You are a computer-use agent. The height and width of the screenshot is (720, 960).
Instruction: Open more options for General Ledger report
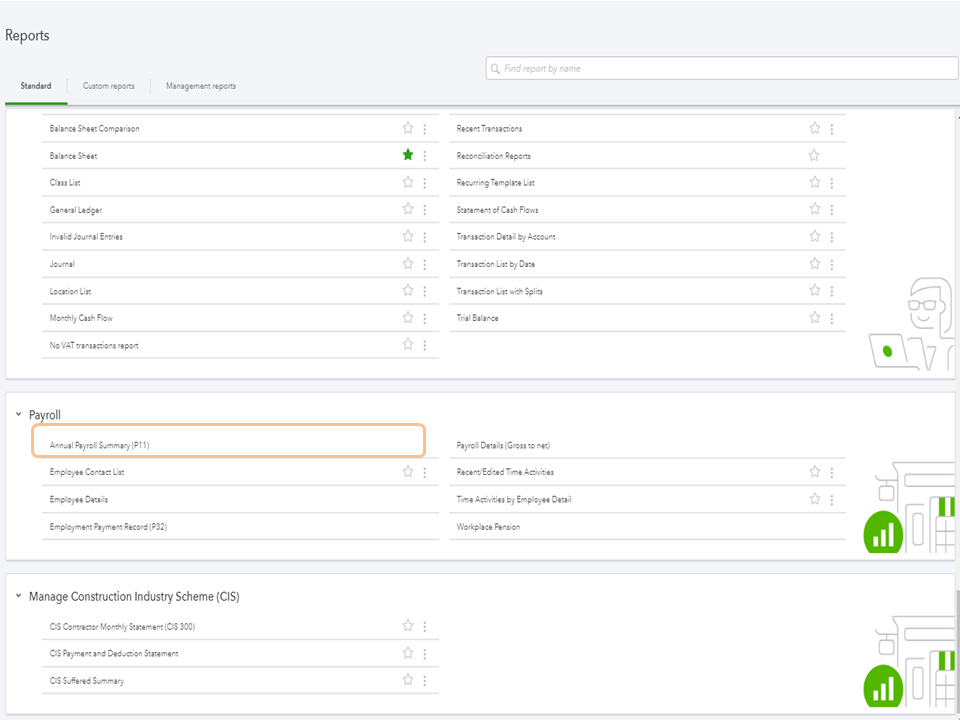425,210
